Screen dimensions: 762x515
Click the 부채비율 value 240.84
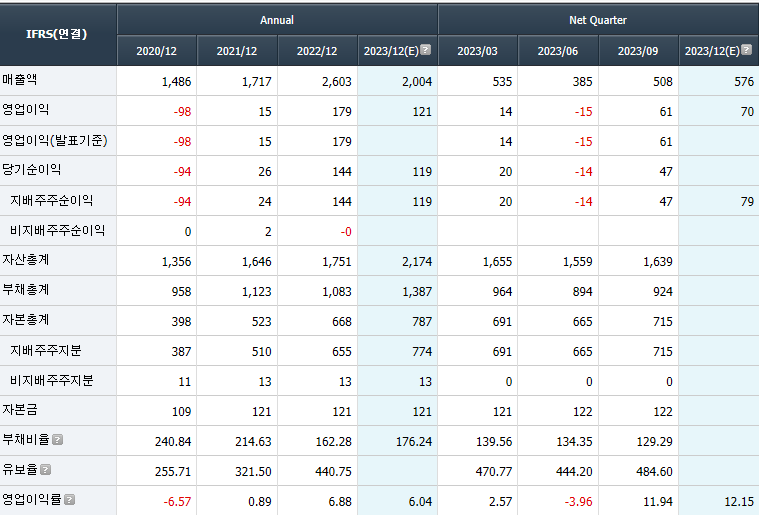click(x=173, y=442)
